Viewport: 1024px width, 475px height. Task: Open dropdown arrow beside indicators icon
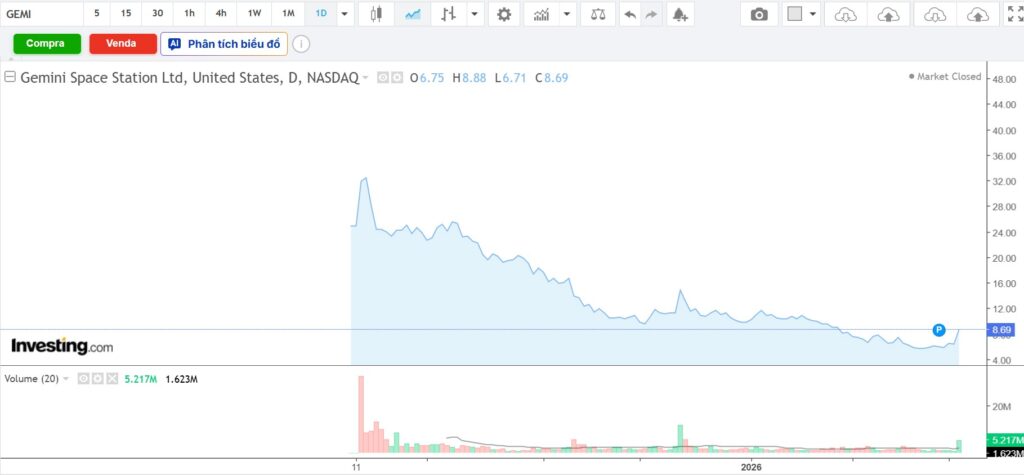(x=568, y=14)
